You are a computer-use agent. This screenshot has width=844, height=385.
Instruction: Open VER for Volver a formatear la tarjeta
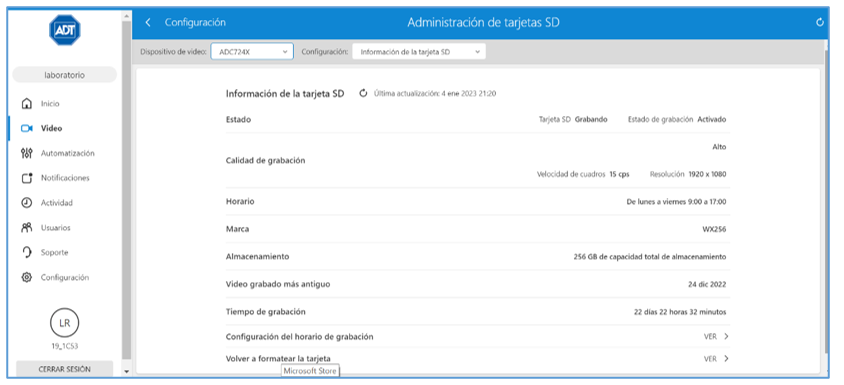pos(716,359)
